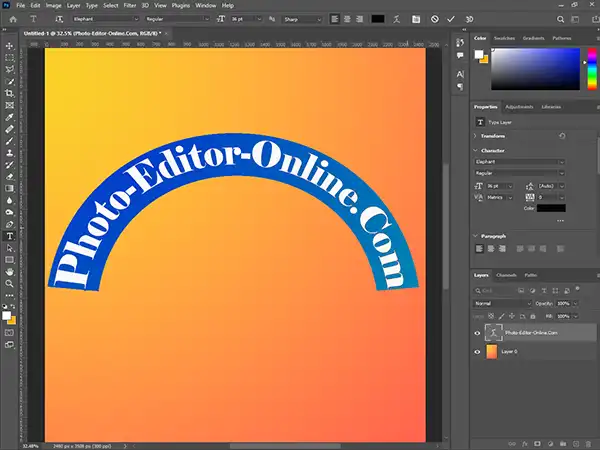This screenshot has width=600, height=450.
Task: Open the layer Opacity dropdown arrow
Action: coord(576,303)
